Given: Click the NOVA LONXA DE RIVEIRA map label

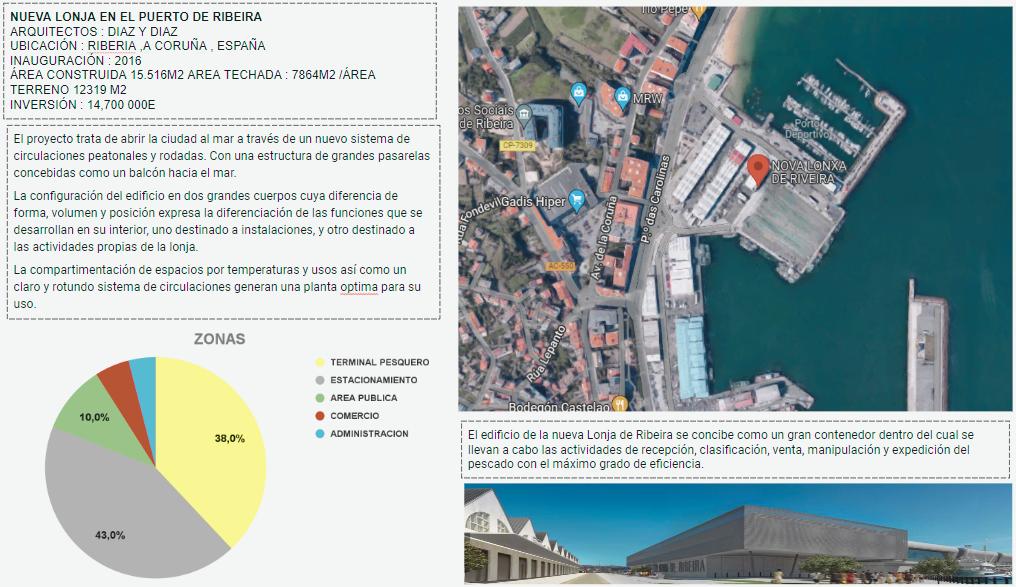Looking at the screenshot, I should 809,172.
